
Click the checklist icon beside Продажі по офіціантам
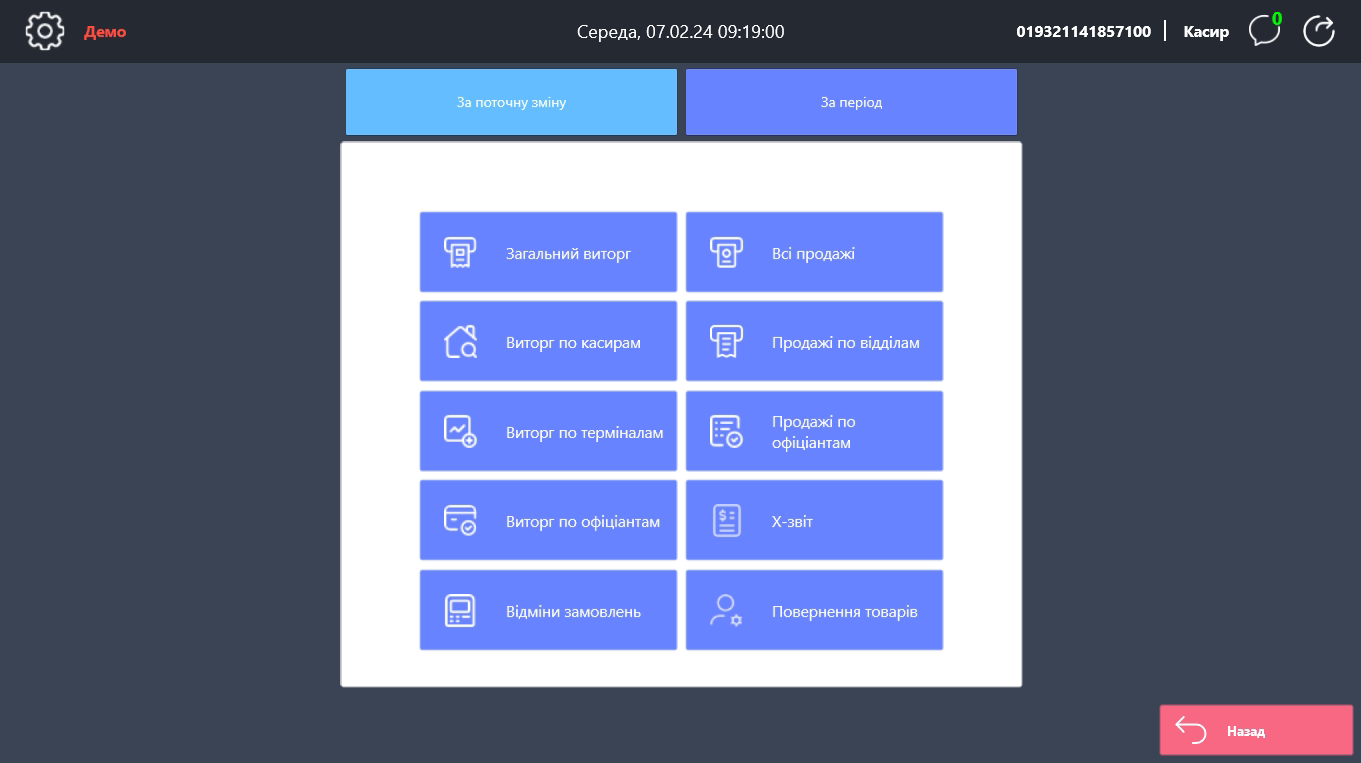726,431
